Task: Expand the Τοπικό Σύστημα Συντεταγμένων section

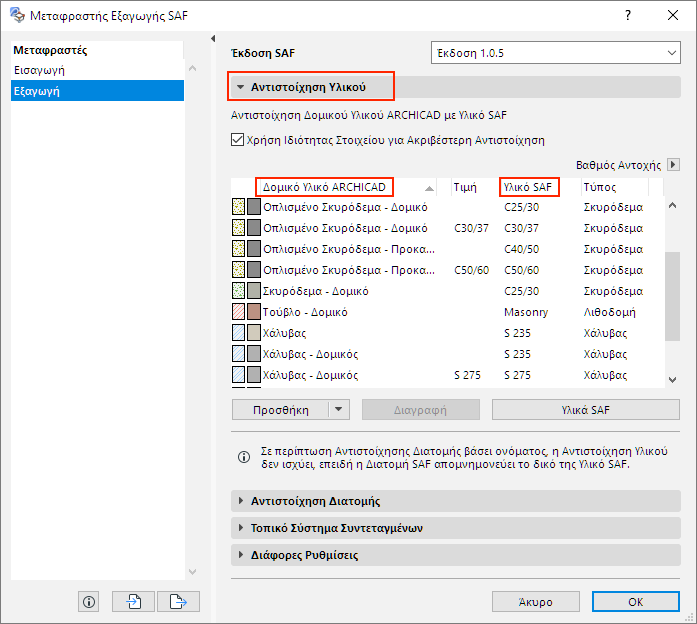Action: (240, 528)
